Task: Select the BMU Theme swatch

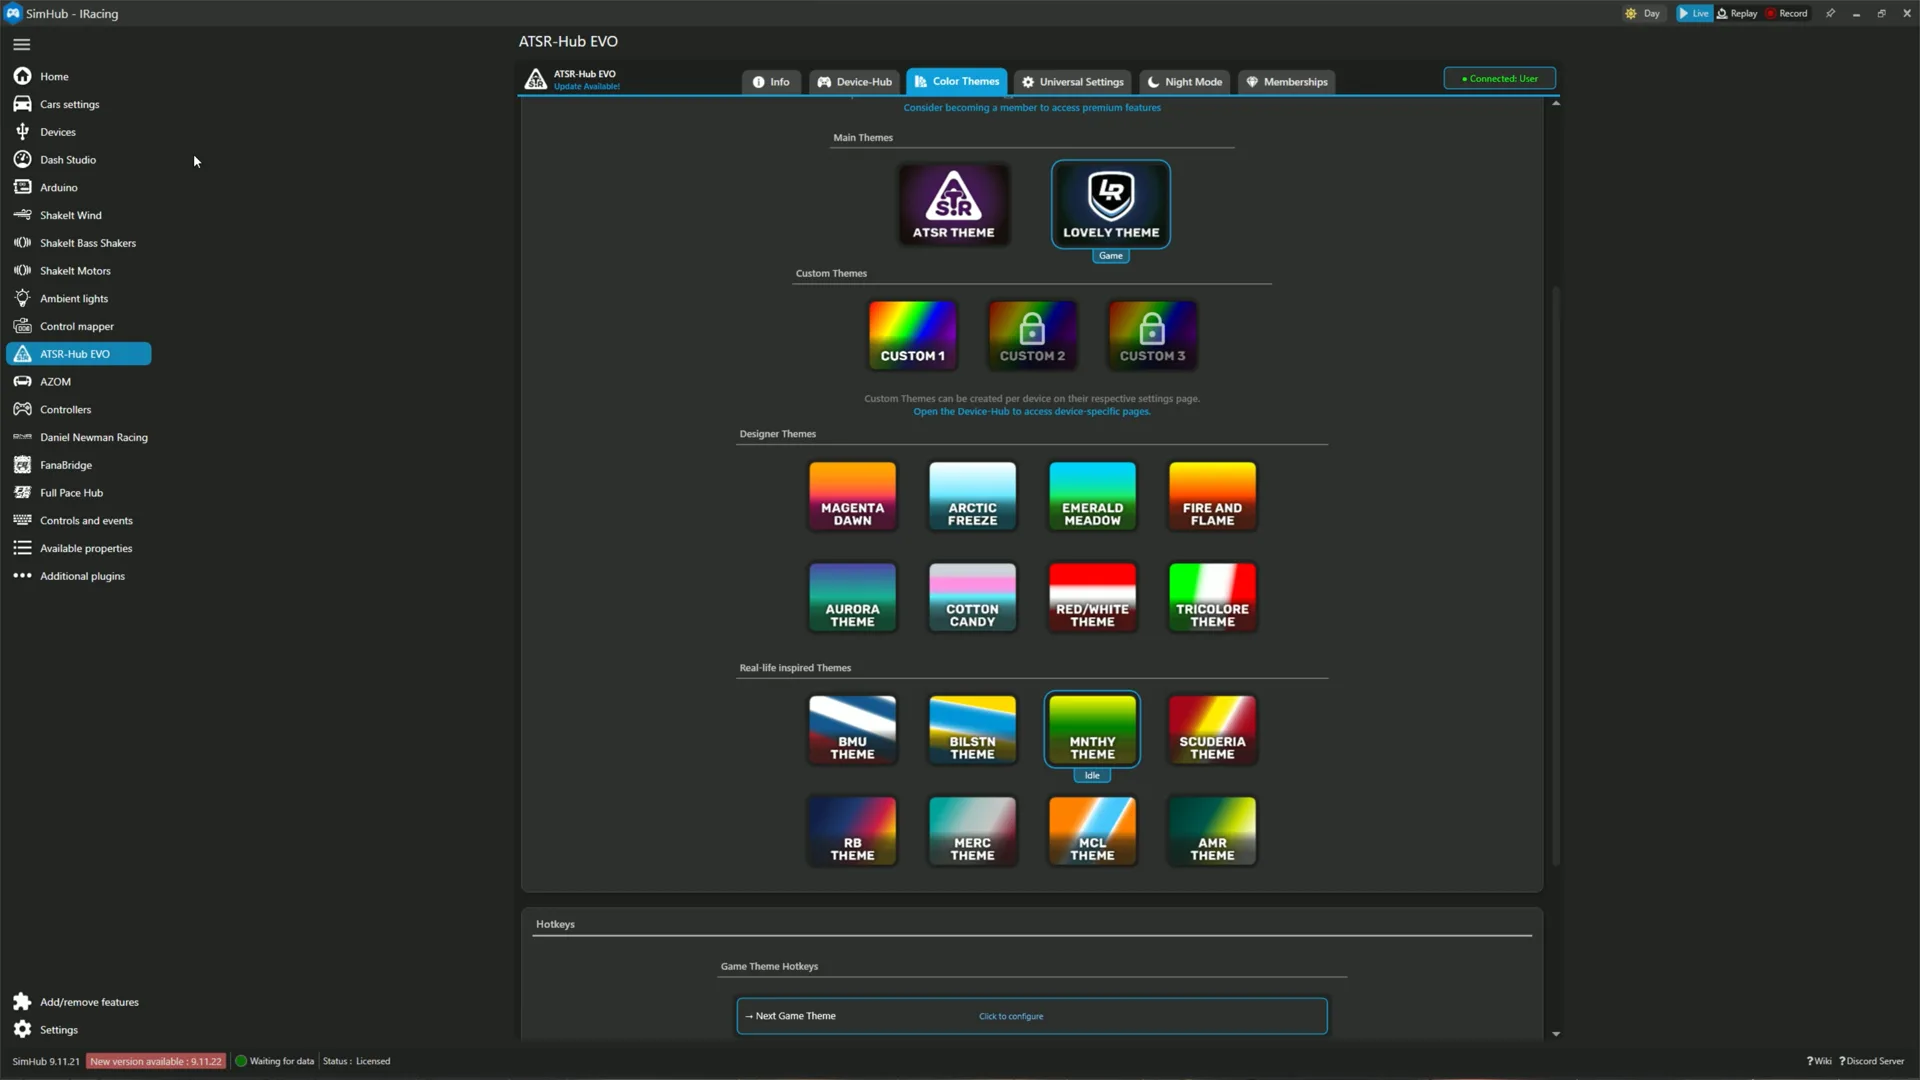Action: pyautogui.click(x=853, y=730)
